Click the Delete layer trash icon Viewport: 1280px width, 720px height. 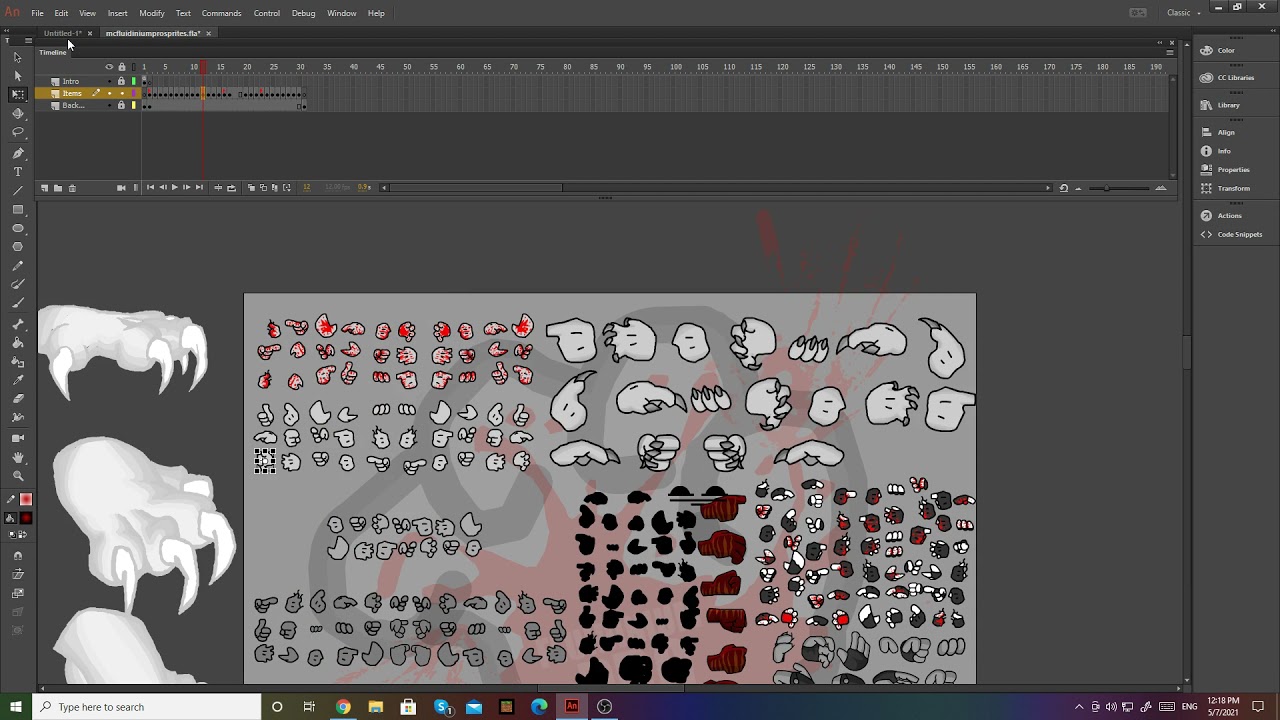[x=72, y=188]
